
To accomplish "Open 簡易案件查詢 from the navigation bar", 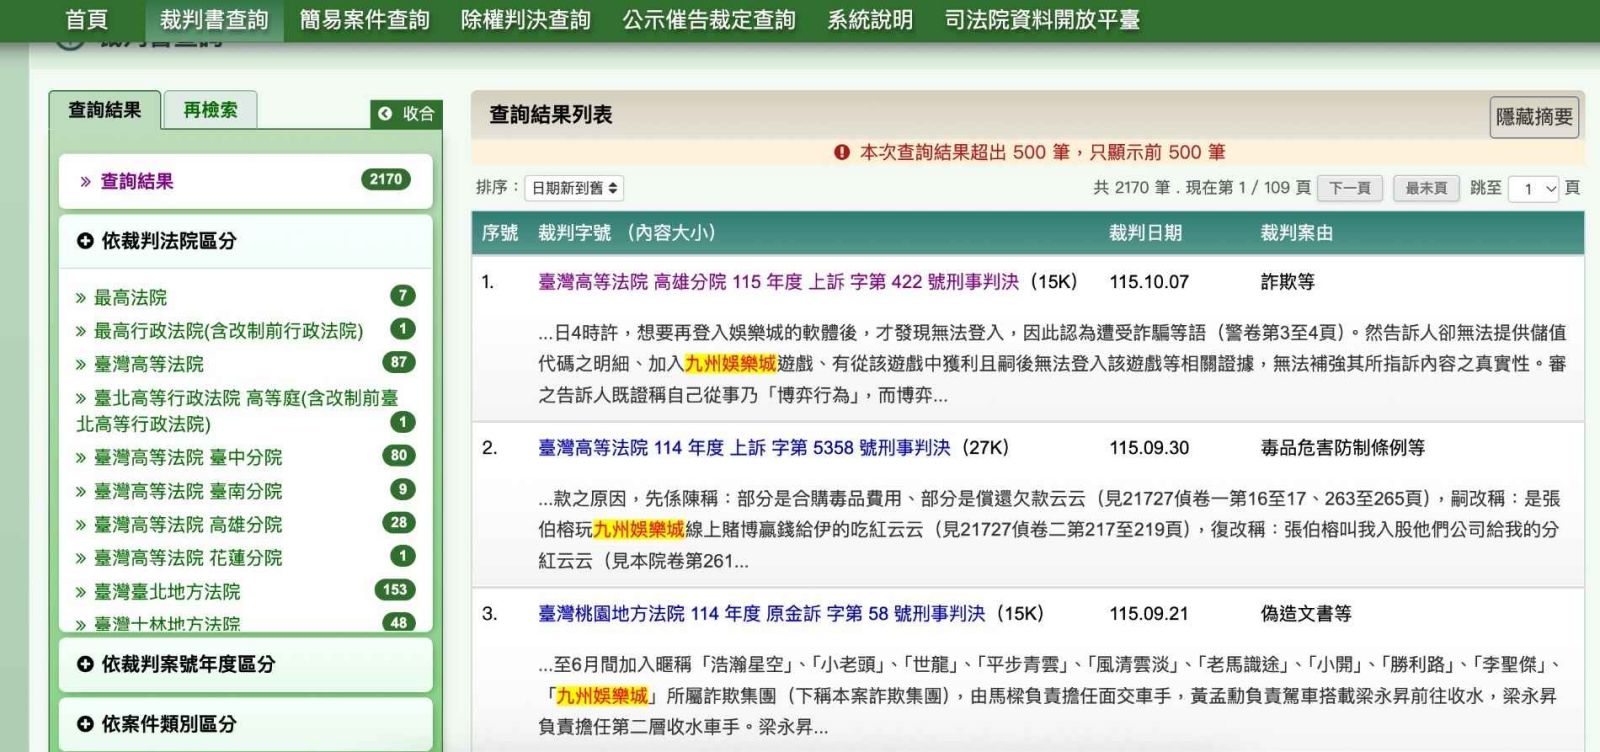I will [364, 20].
